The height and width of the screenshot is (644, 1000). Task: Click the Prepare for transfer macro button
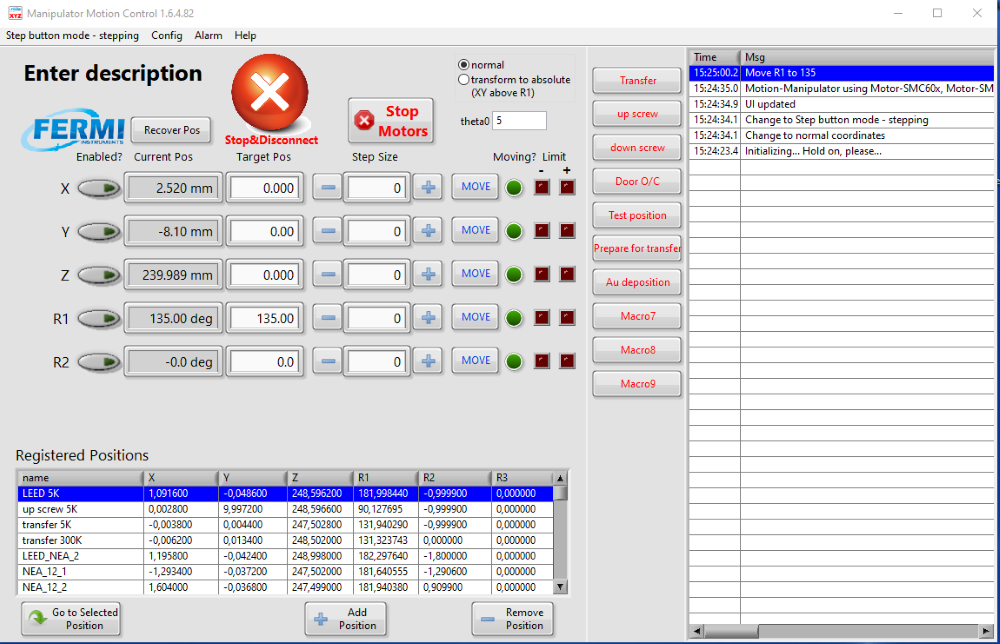(x=637, y=248)
